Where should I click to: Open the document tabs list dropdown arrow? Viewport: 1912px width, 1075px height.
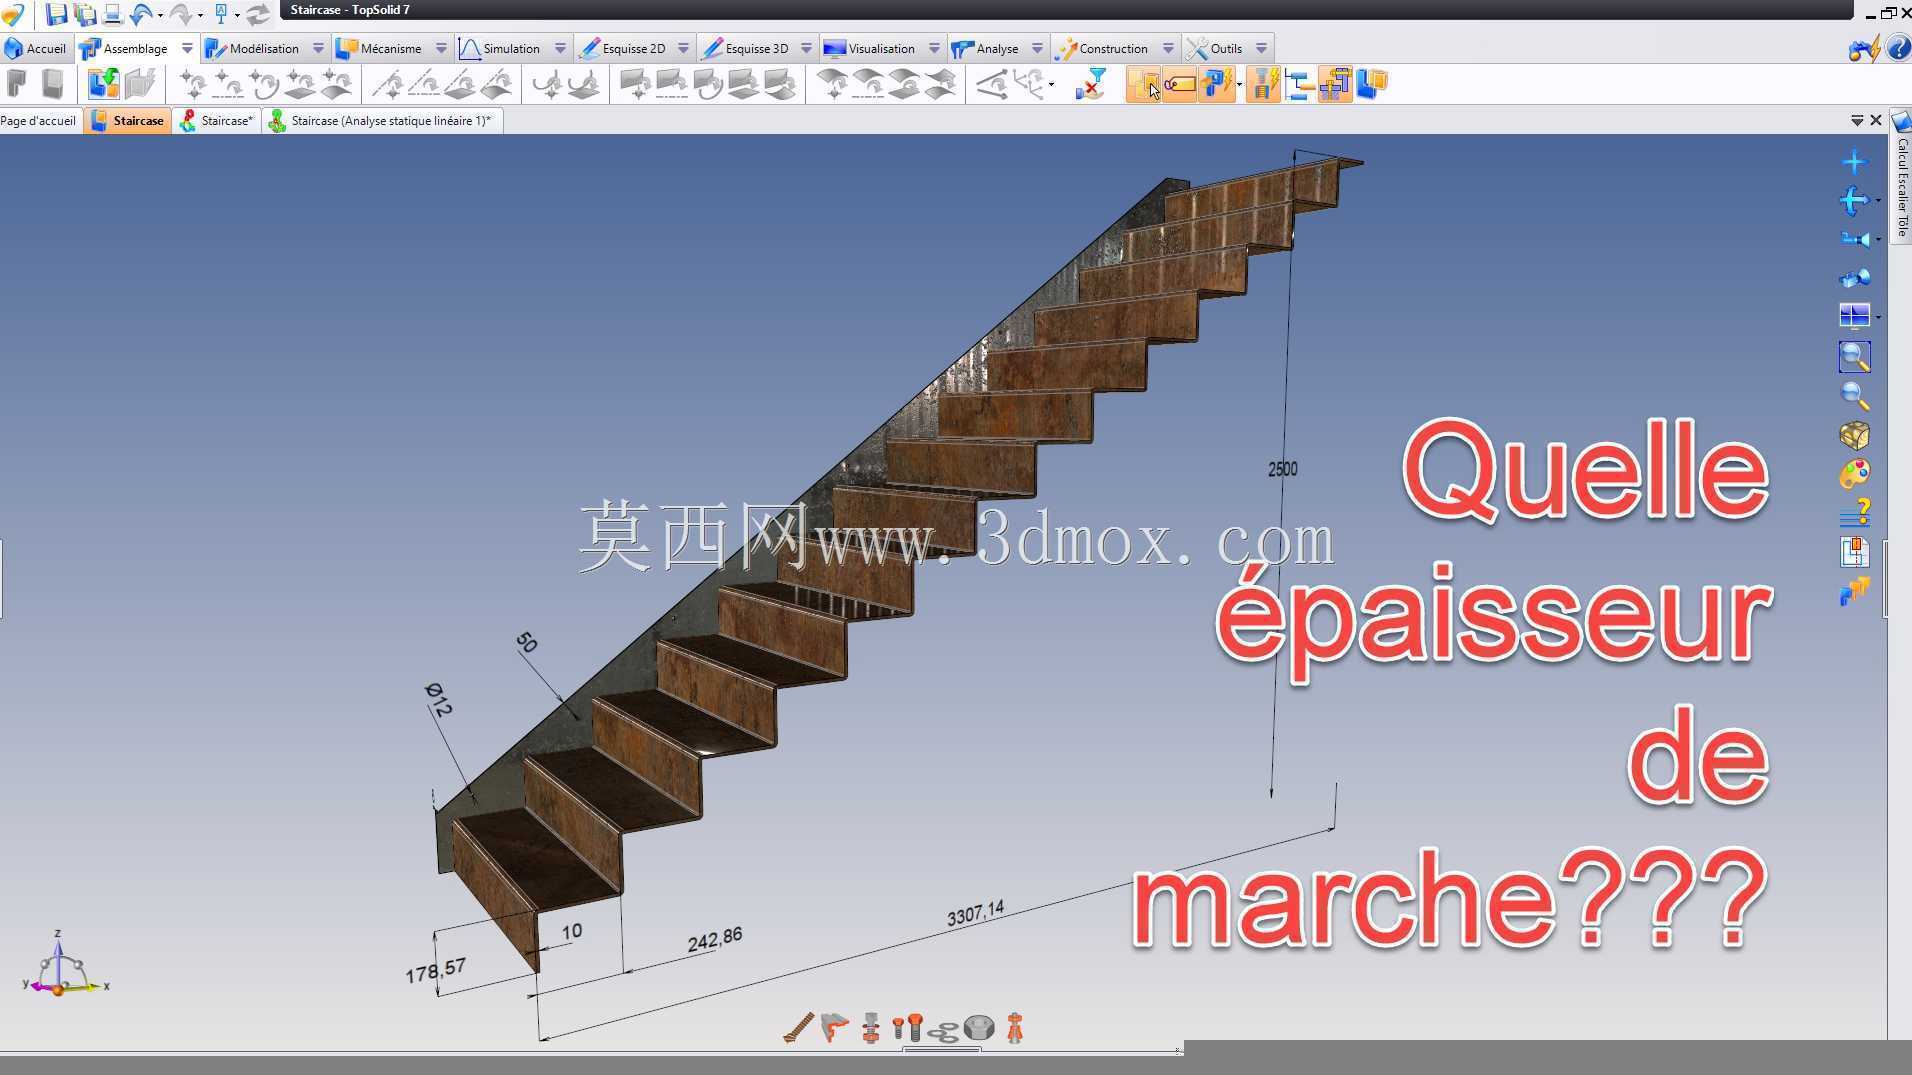(x=1857, y=120)
